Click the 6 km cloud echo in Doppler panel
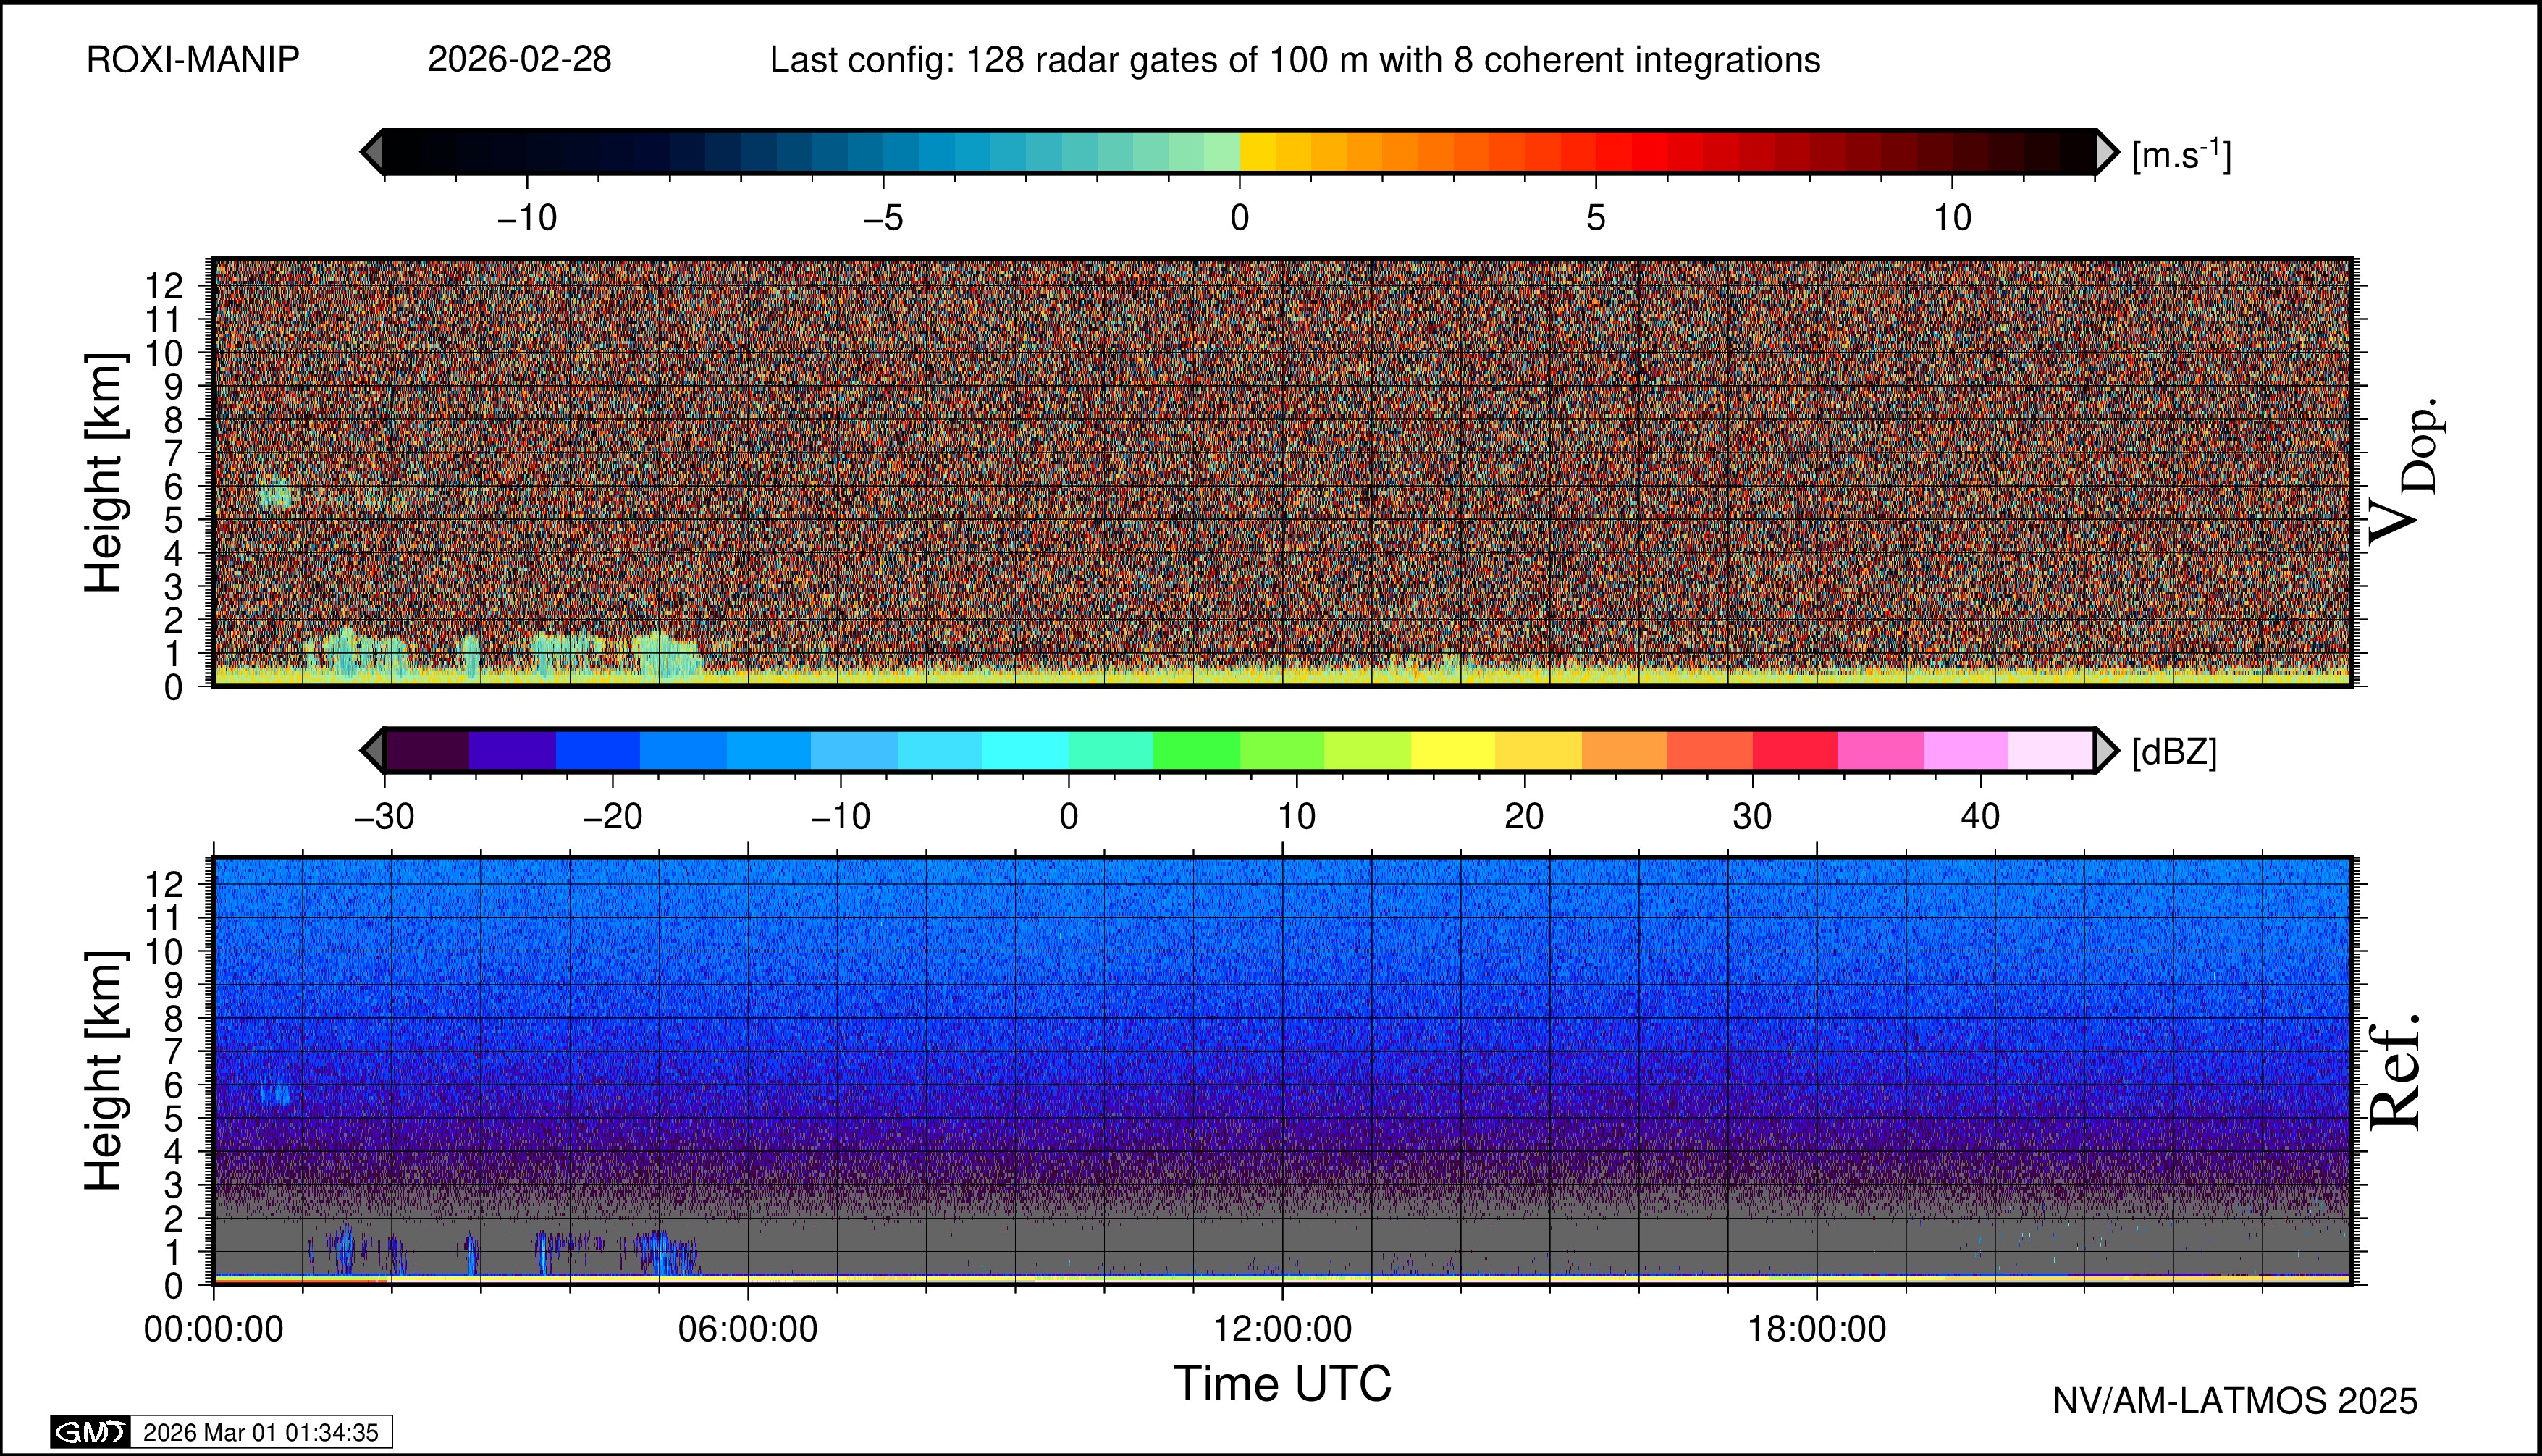The height and width of the screenshot is (1456, 2542). 275,494
